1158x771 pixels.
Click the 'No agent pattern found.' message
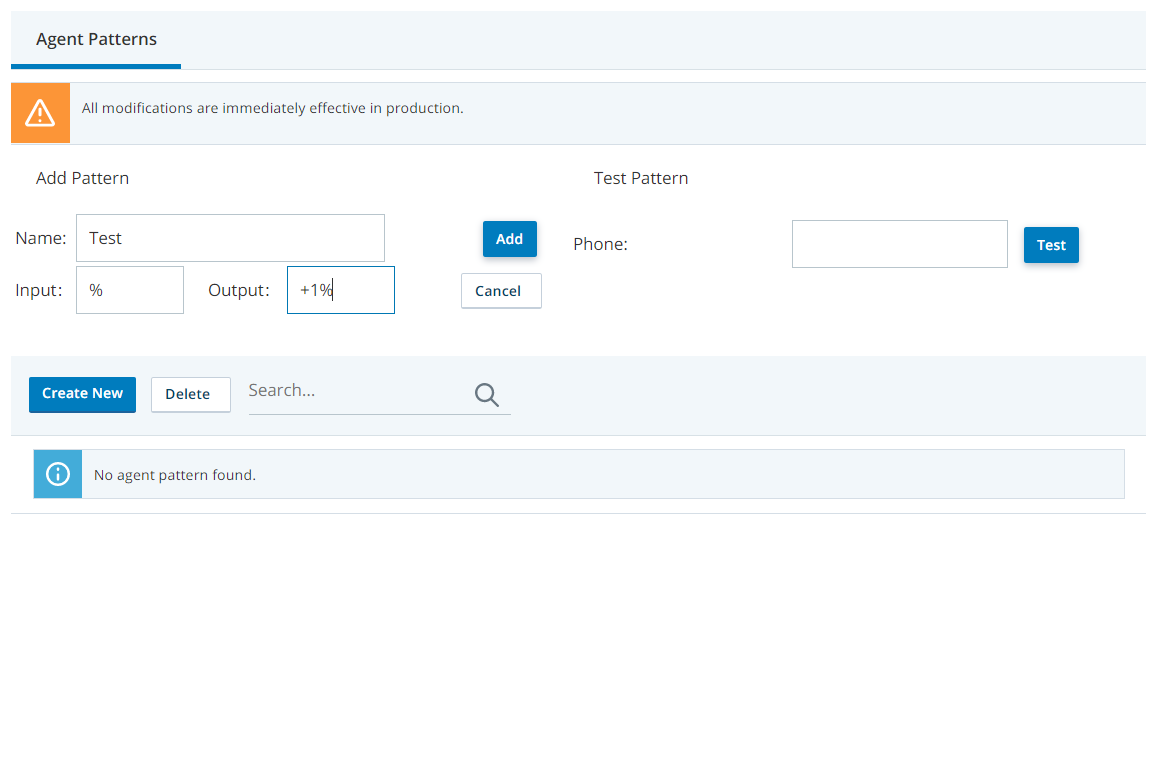[175, 475]
